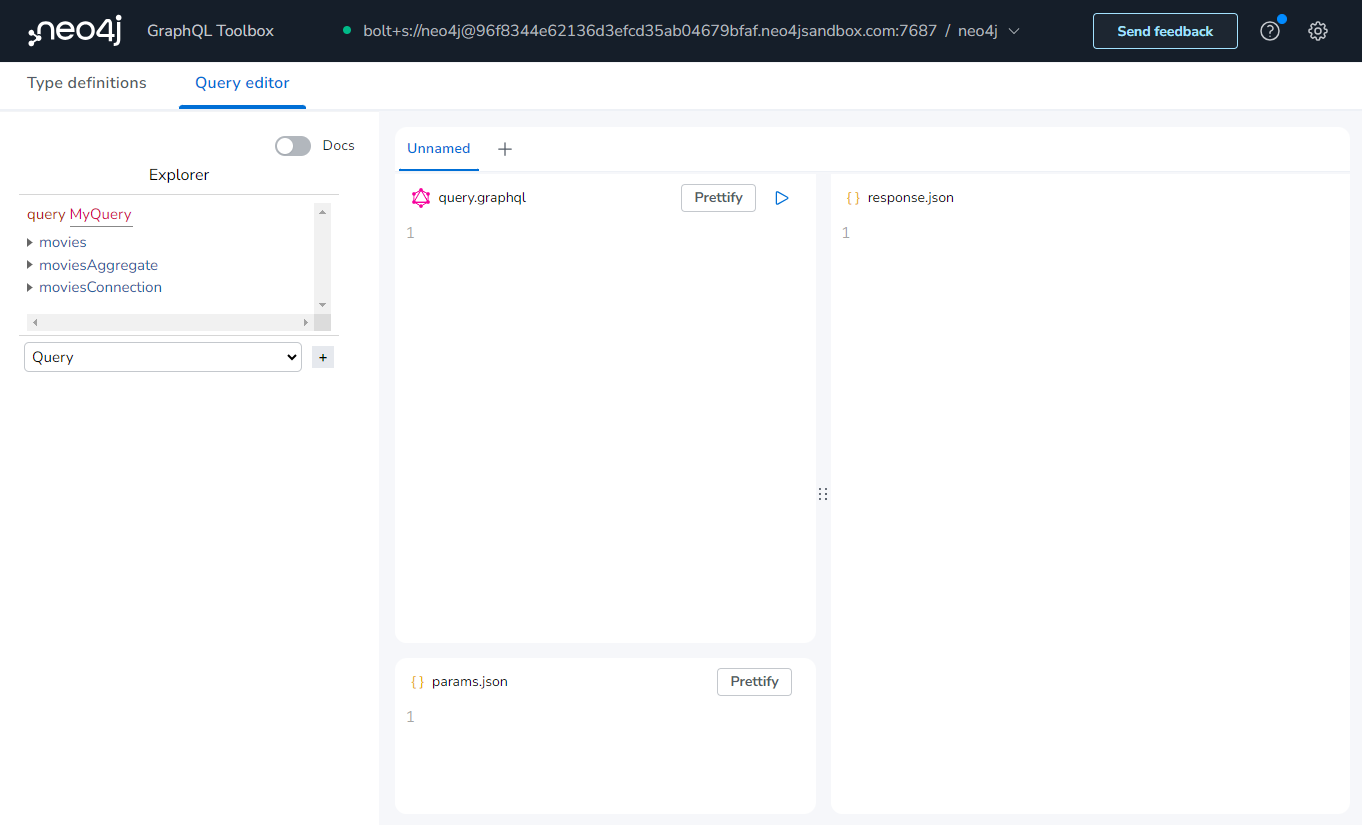Click the braces icon next to params.json
Screen dimensions: 1362x825
pos(417,681)
